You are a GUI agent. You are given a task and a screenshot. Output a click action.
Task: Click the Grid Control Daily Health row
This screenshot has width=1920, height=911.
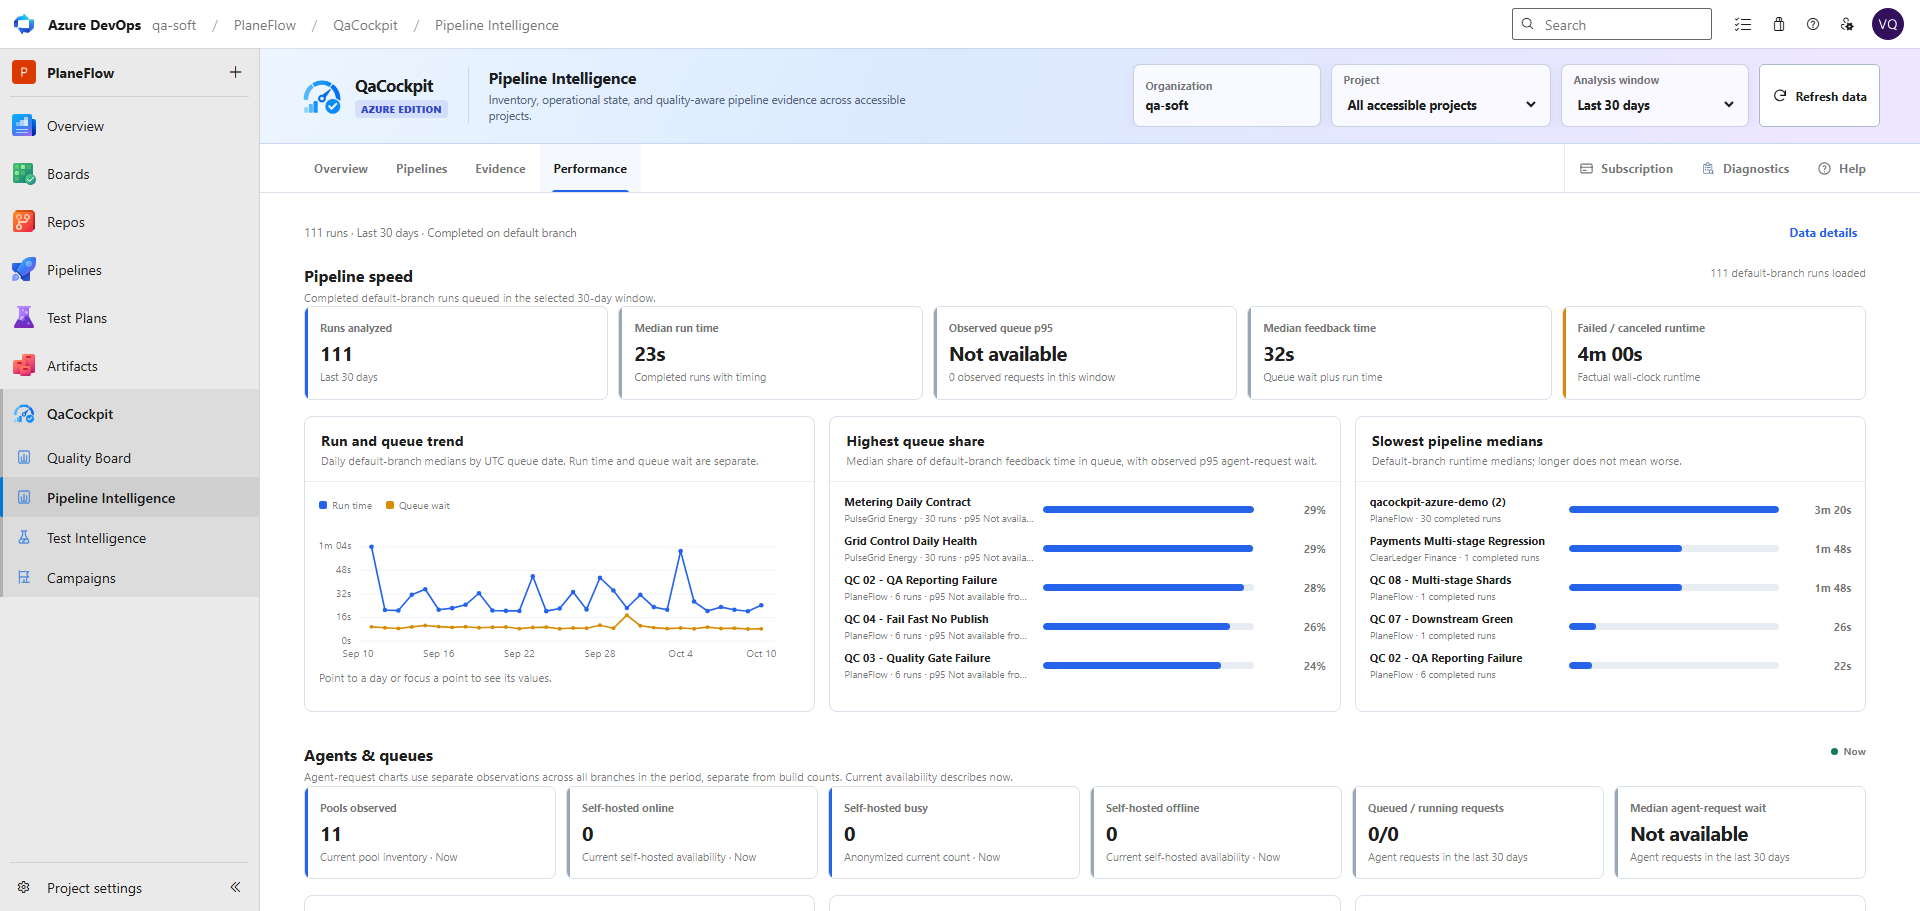tap(1085, 549)
